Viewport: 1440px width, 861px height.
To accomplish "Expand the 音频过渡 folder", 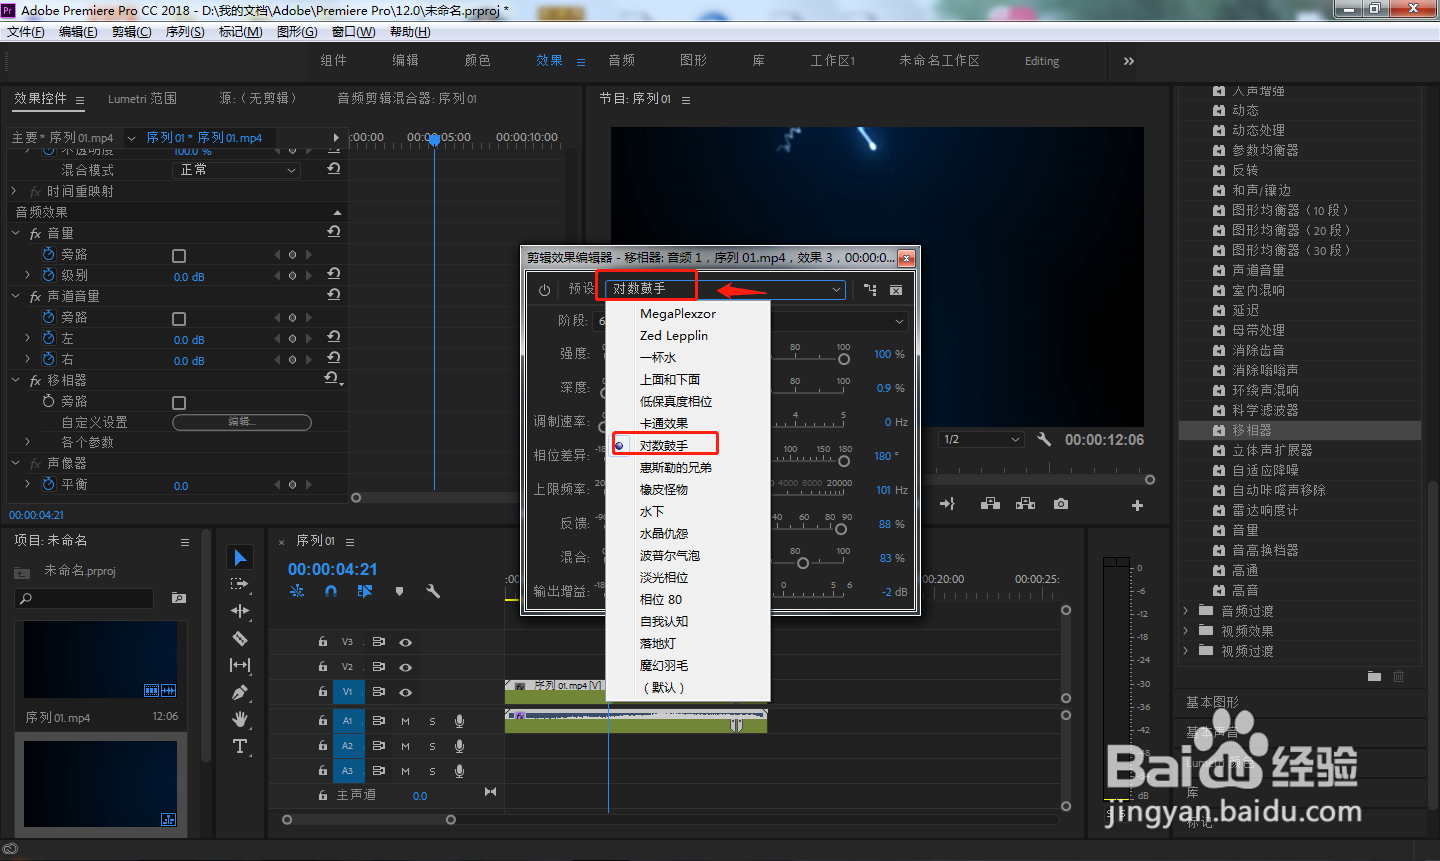I will coord(1187,610).
